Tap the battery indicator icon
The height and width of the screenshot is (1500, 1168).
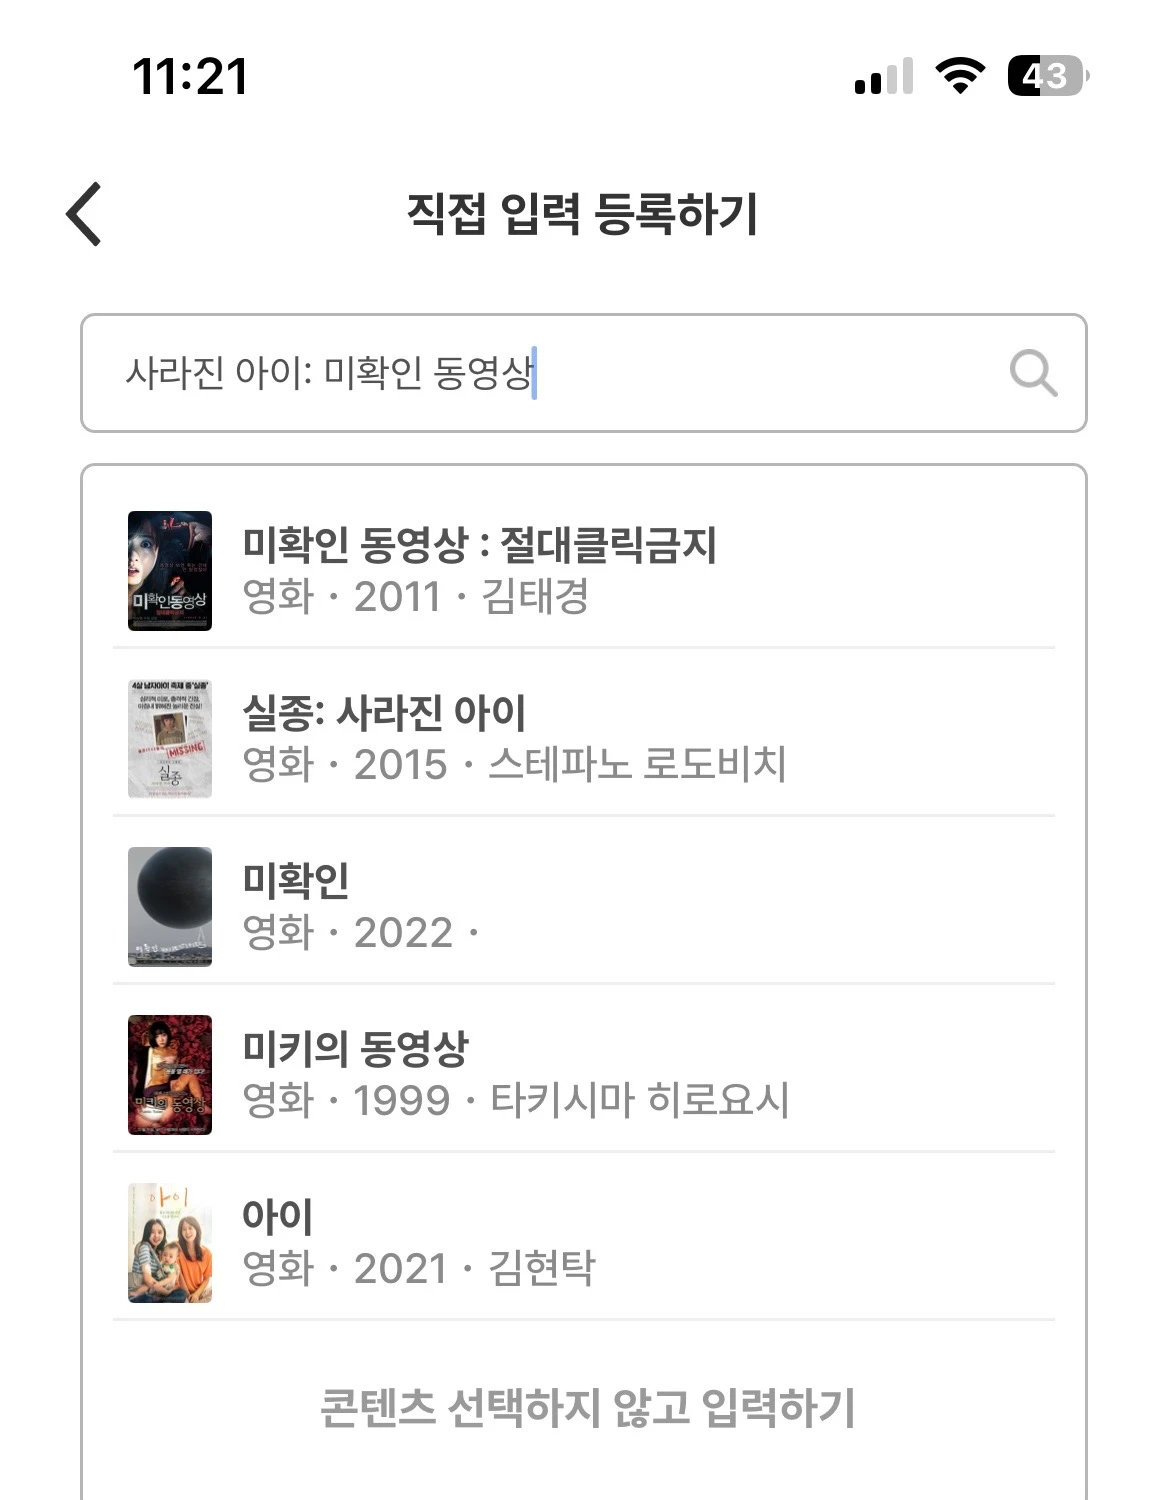[x=1047, y=76]
